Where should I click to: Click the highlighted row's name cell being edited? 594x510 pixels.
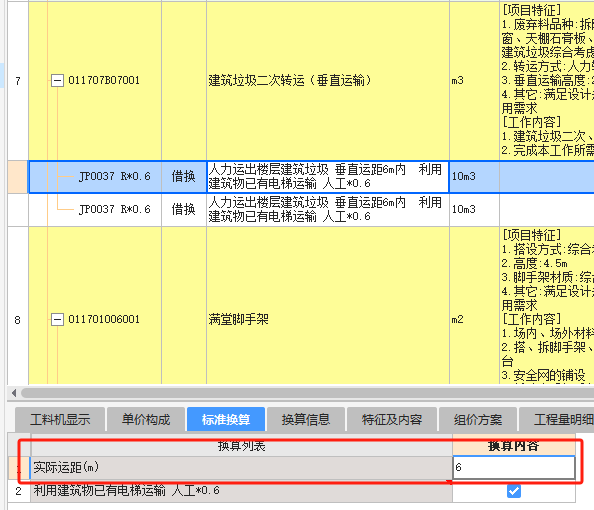click(328, 177)
